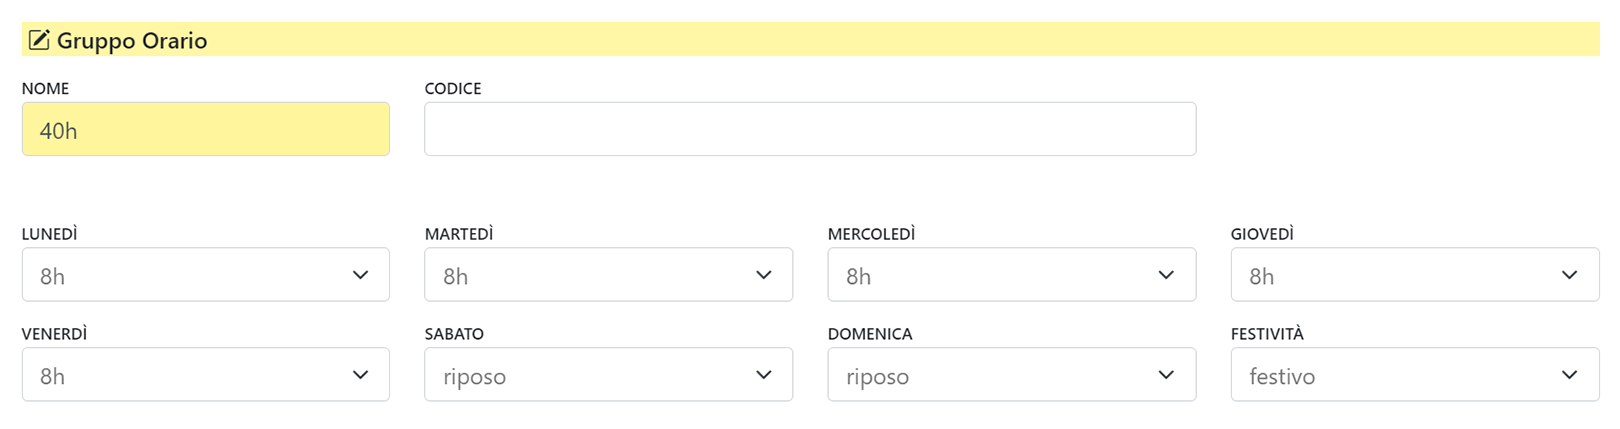Expand the Venerdì schedule dropdown
This screenshot has height=429, width=1620.
pyautogui.click(x=206, y=375)
